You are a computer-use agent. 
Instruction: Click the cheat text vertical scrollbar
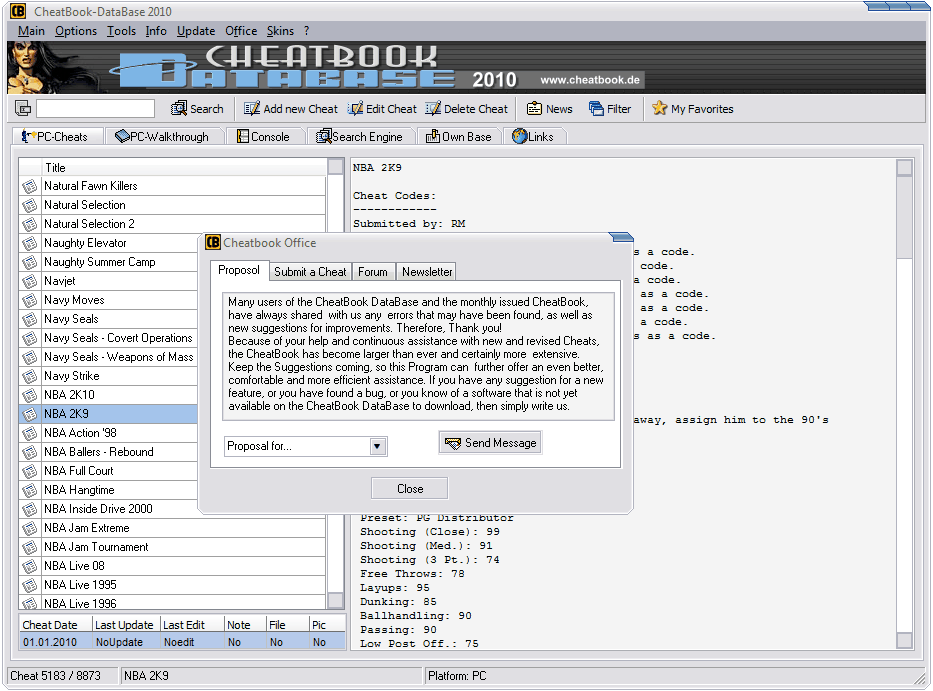pos(904,400)
